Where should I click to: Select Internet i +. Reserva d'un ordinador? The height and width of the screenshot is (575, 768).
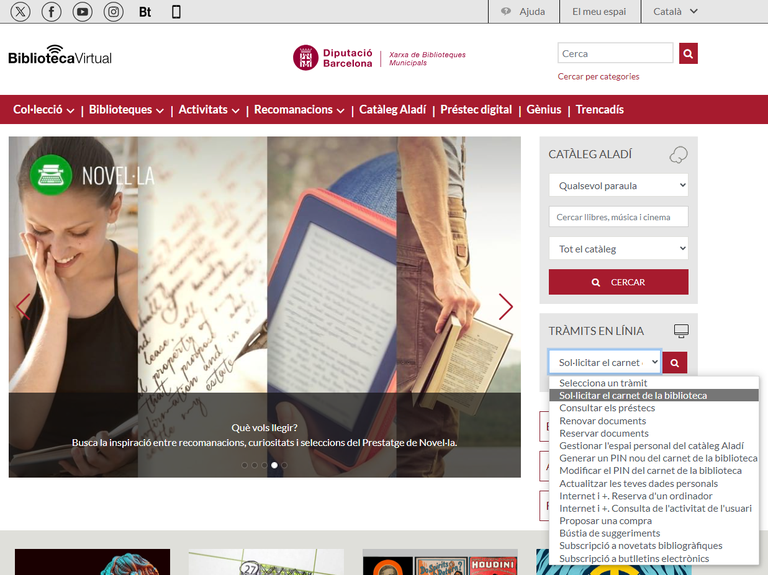point(654,496)
